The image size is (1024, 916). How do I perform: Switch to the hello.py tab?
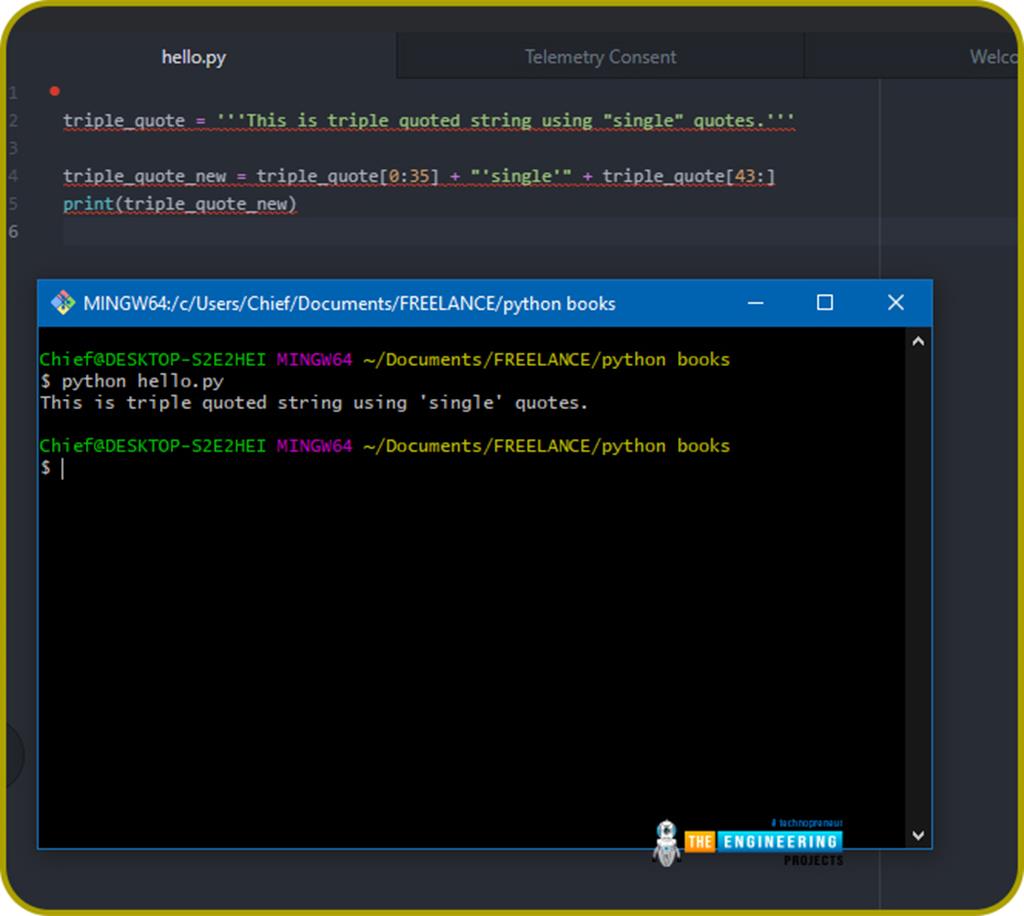pos(193,57)
